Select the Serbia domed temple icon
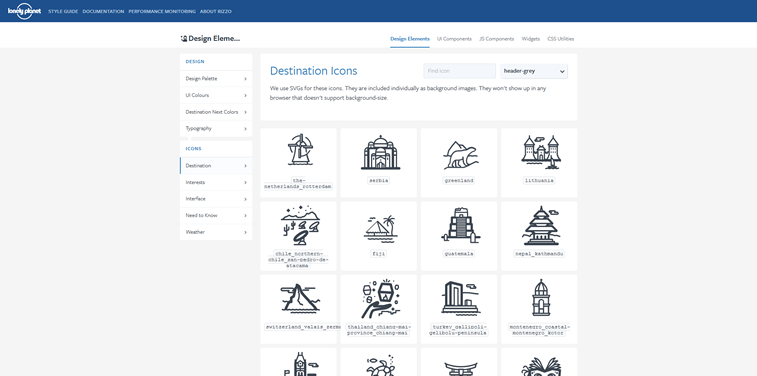Image resolution: width=757 pixels, height=376 pixels. [x=380, y=153]
